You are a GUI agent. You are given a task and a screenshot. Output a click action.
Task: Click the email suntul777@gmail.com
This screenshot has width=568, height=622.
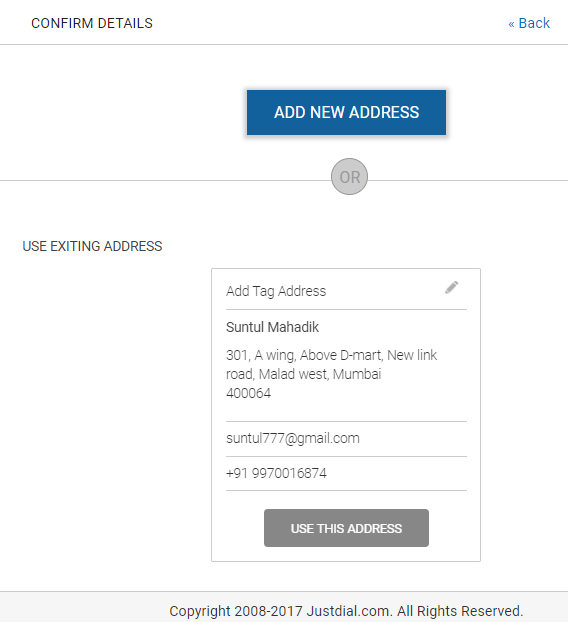[293, 438]
